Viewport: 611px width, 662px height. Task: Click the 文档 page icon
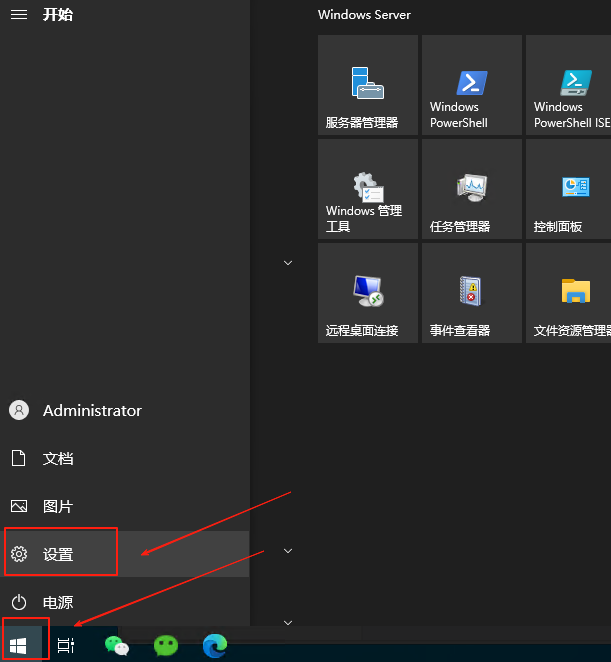[x=18, y=458]
